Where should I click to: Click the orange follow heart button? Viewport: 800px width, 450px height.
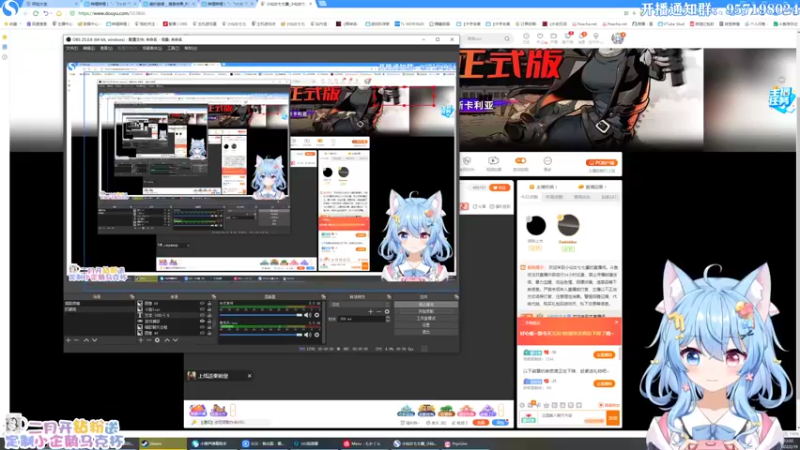pos(500,188)
